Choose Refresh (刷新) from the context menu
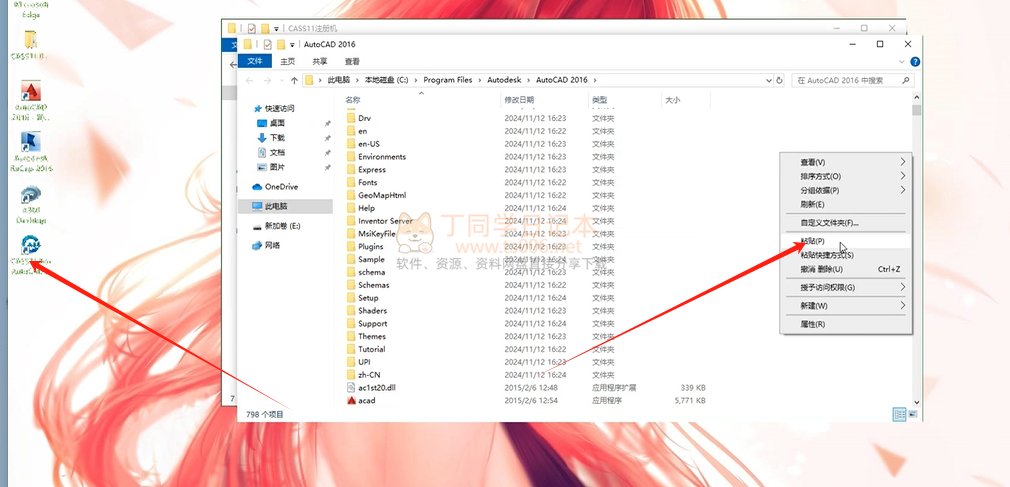1010x487 pixels. click(846, 204)
